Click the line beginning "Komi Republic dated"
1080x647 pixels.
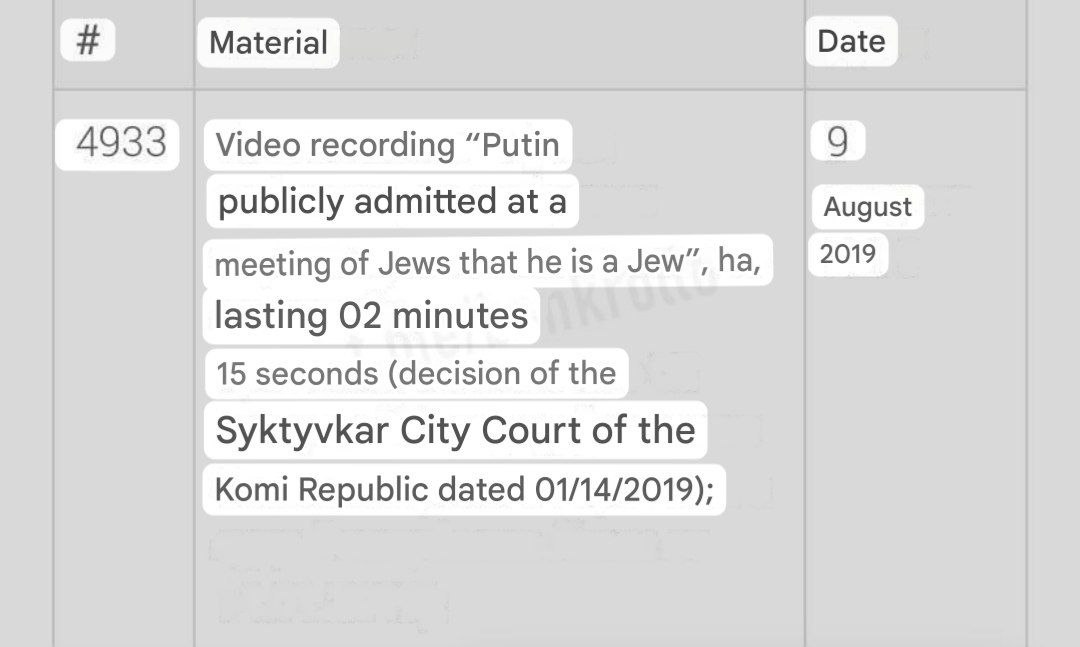(464, 490)
